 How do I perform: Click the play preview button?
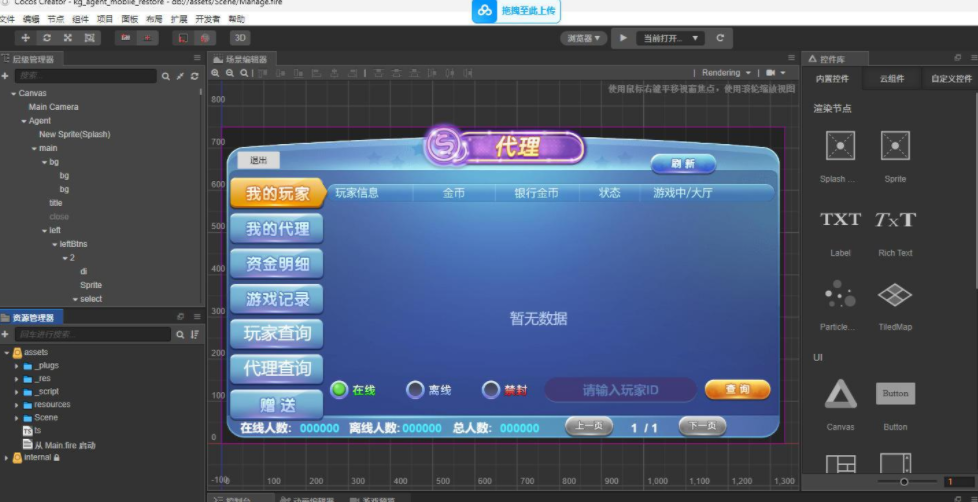tap(623, 38)
